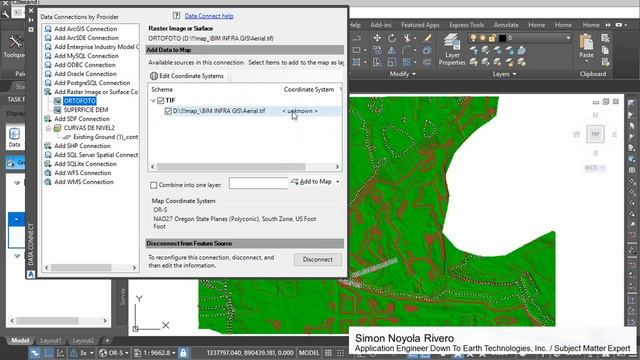The height and width of the screenshot is (360, 640).
Task: Enable Combine into one layer checkbox
Action: click(153, 185)
